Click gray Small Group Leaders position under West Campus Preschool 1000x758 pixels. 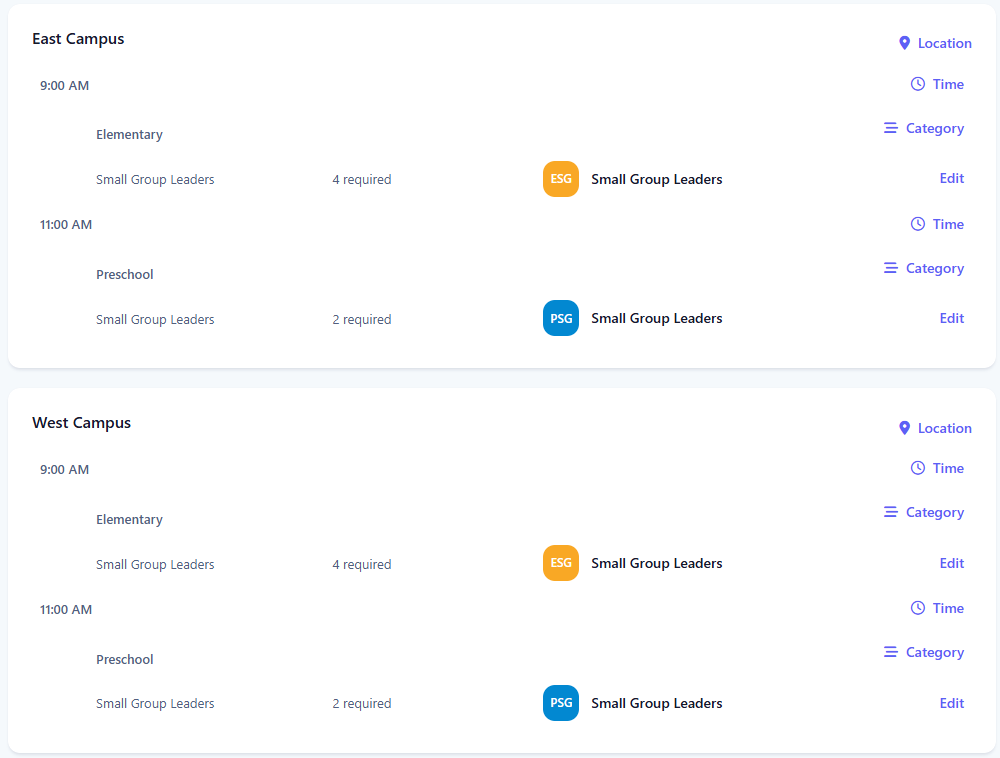click(x=155, y=704)
